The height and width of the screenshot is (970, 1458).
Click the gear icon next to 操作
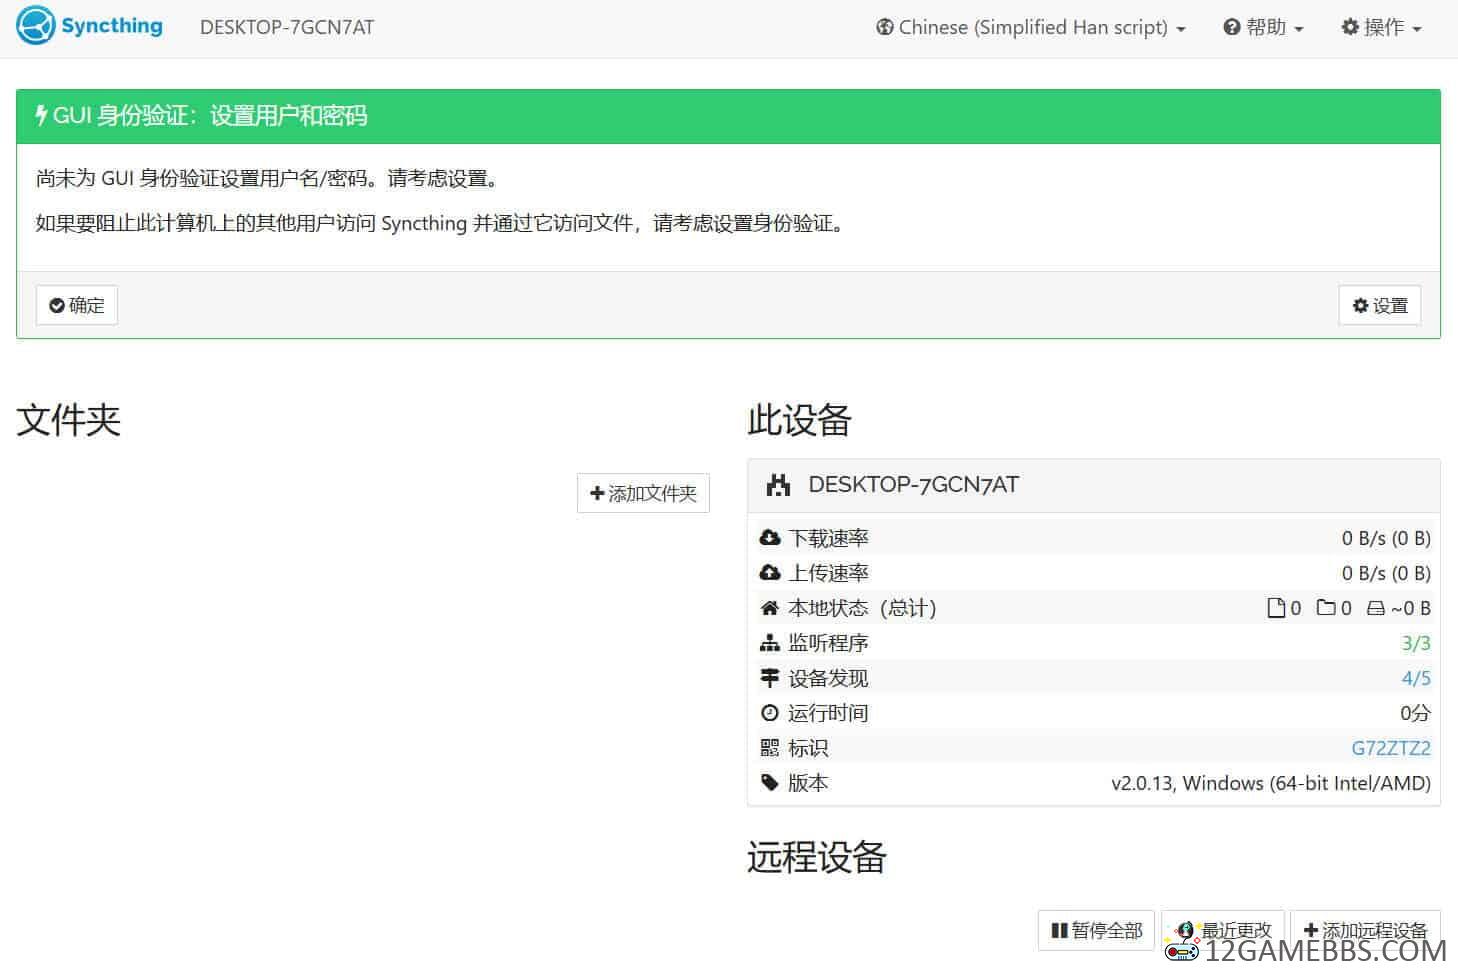(x=1350, y=28)
